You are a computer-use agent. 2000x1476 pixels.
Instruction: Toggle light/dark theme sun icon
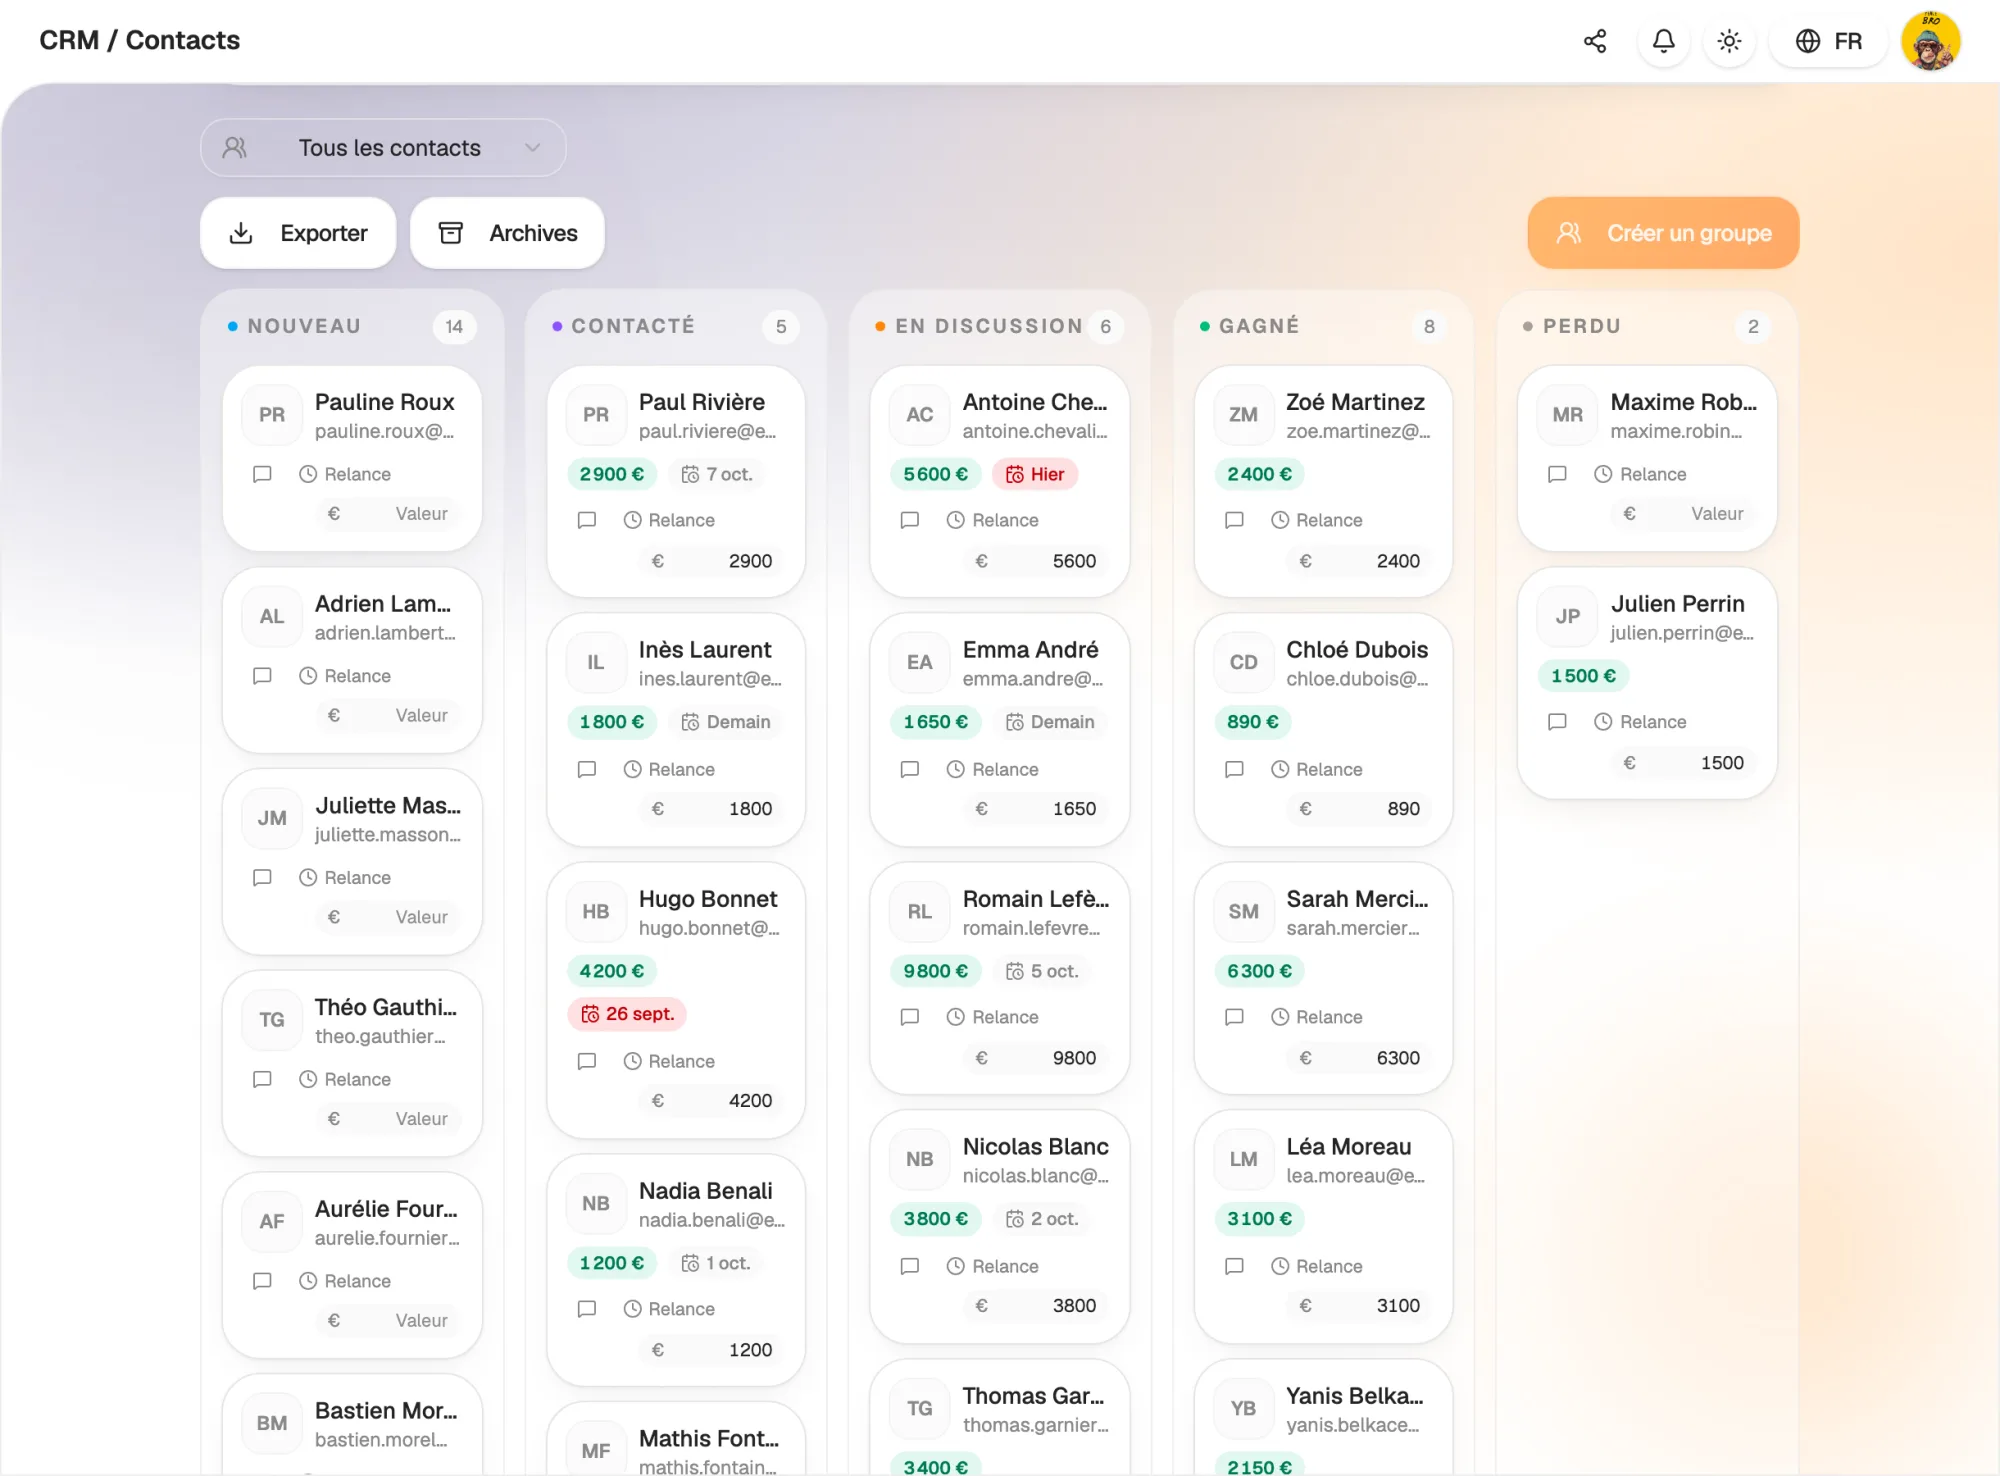point(1729,41)
